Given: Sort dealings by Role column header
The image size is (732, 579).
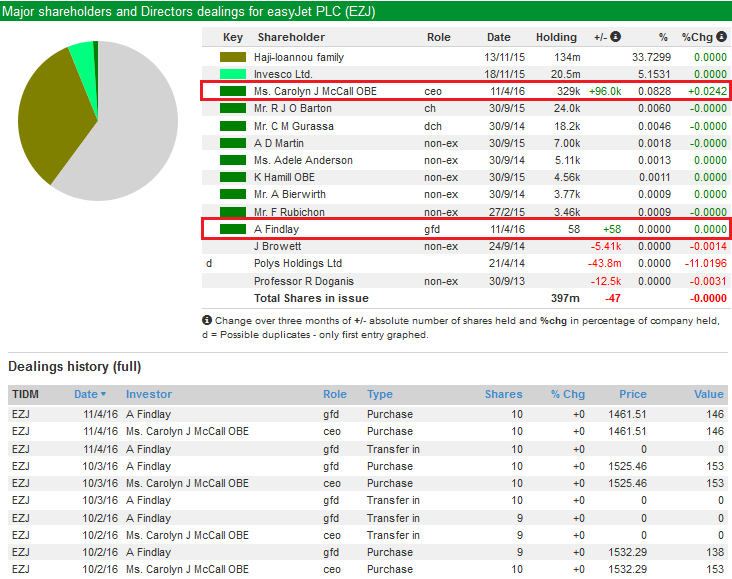Looking at the screenshot, I should 335,394.
